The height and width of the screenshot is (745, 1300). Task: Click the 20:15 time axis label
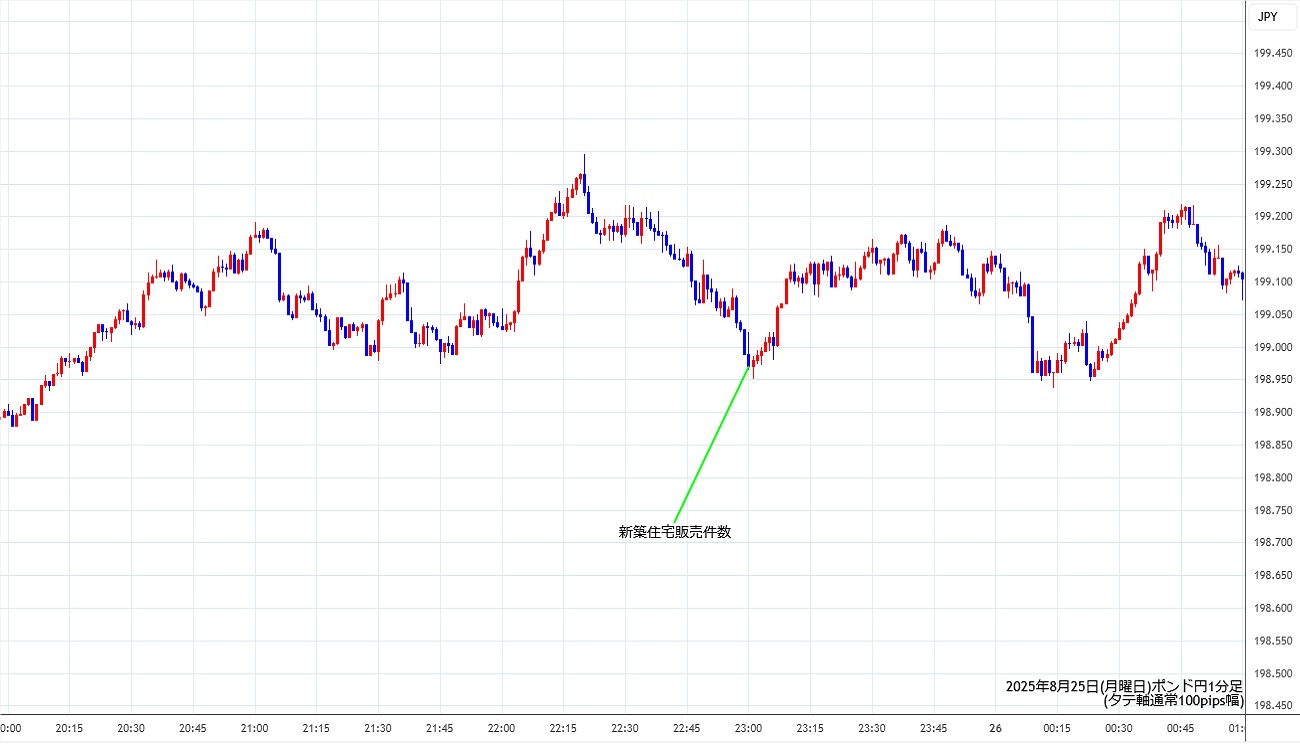coord(69,728)
